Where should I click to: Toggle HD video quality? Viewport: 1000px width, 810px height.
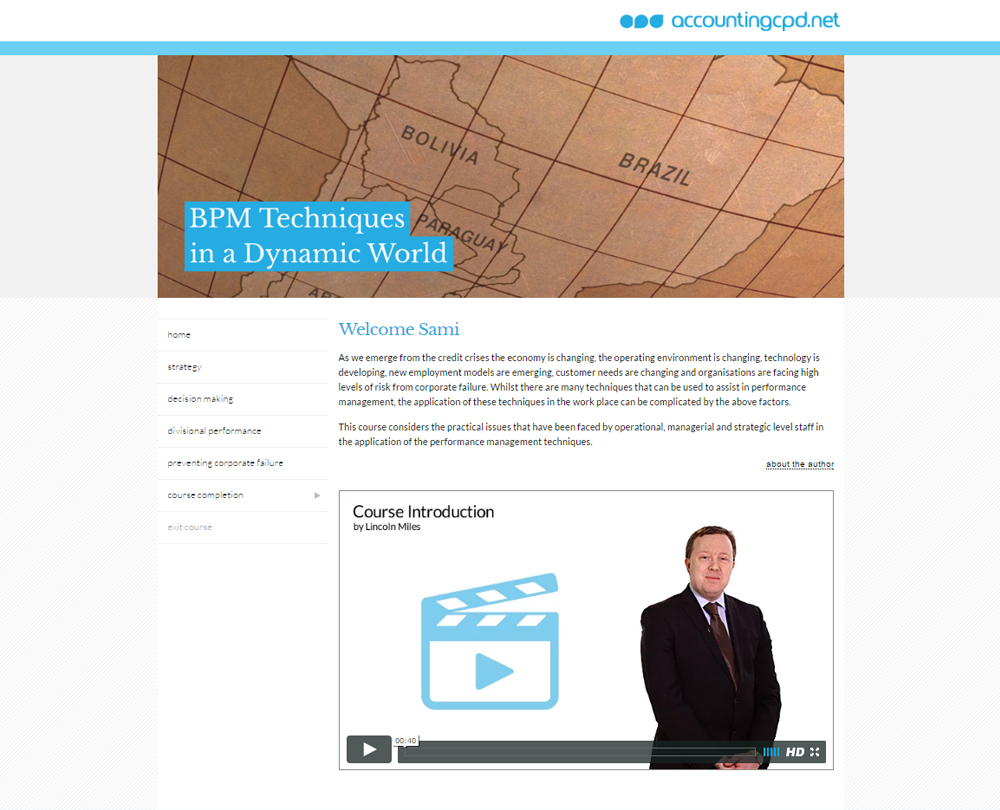[795, 752]
